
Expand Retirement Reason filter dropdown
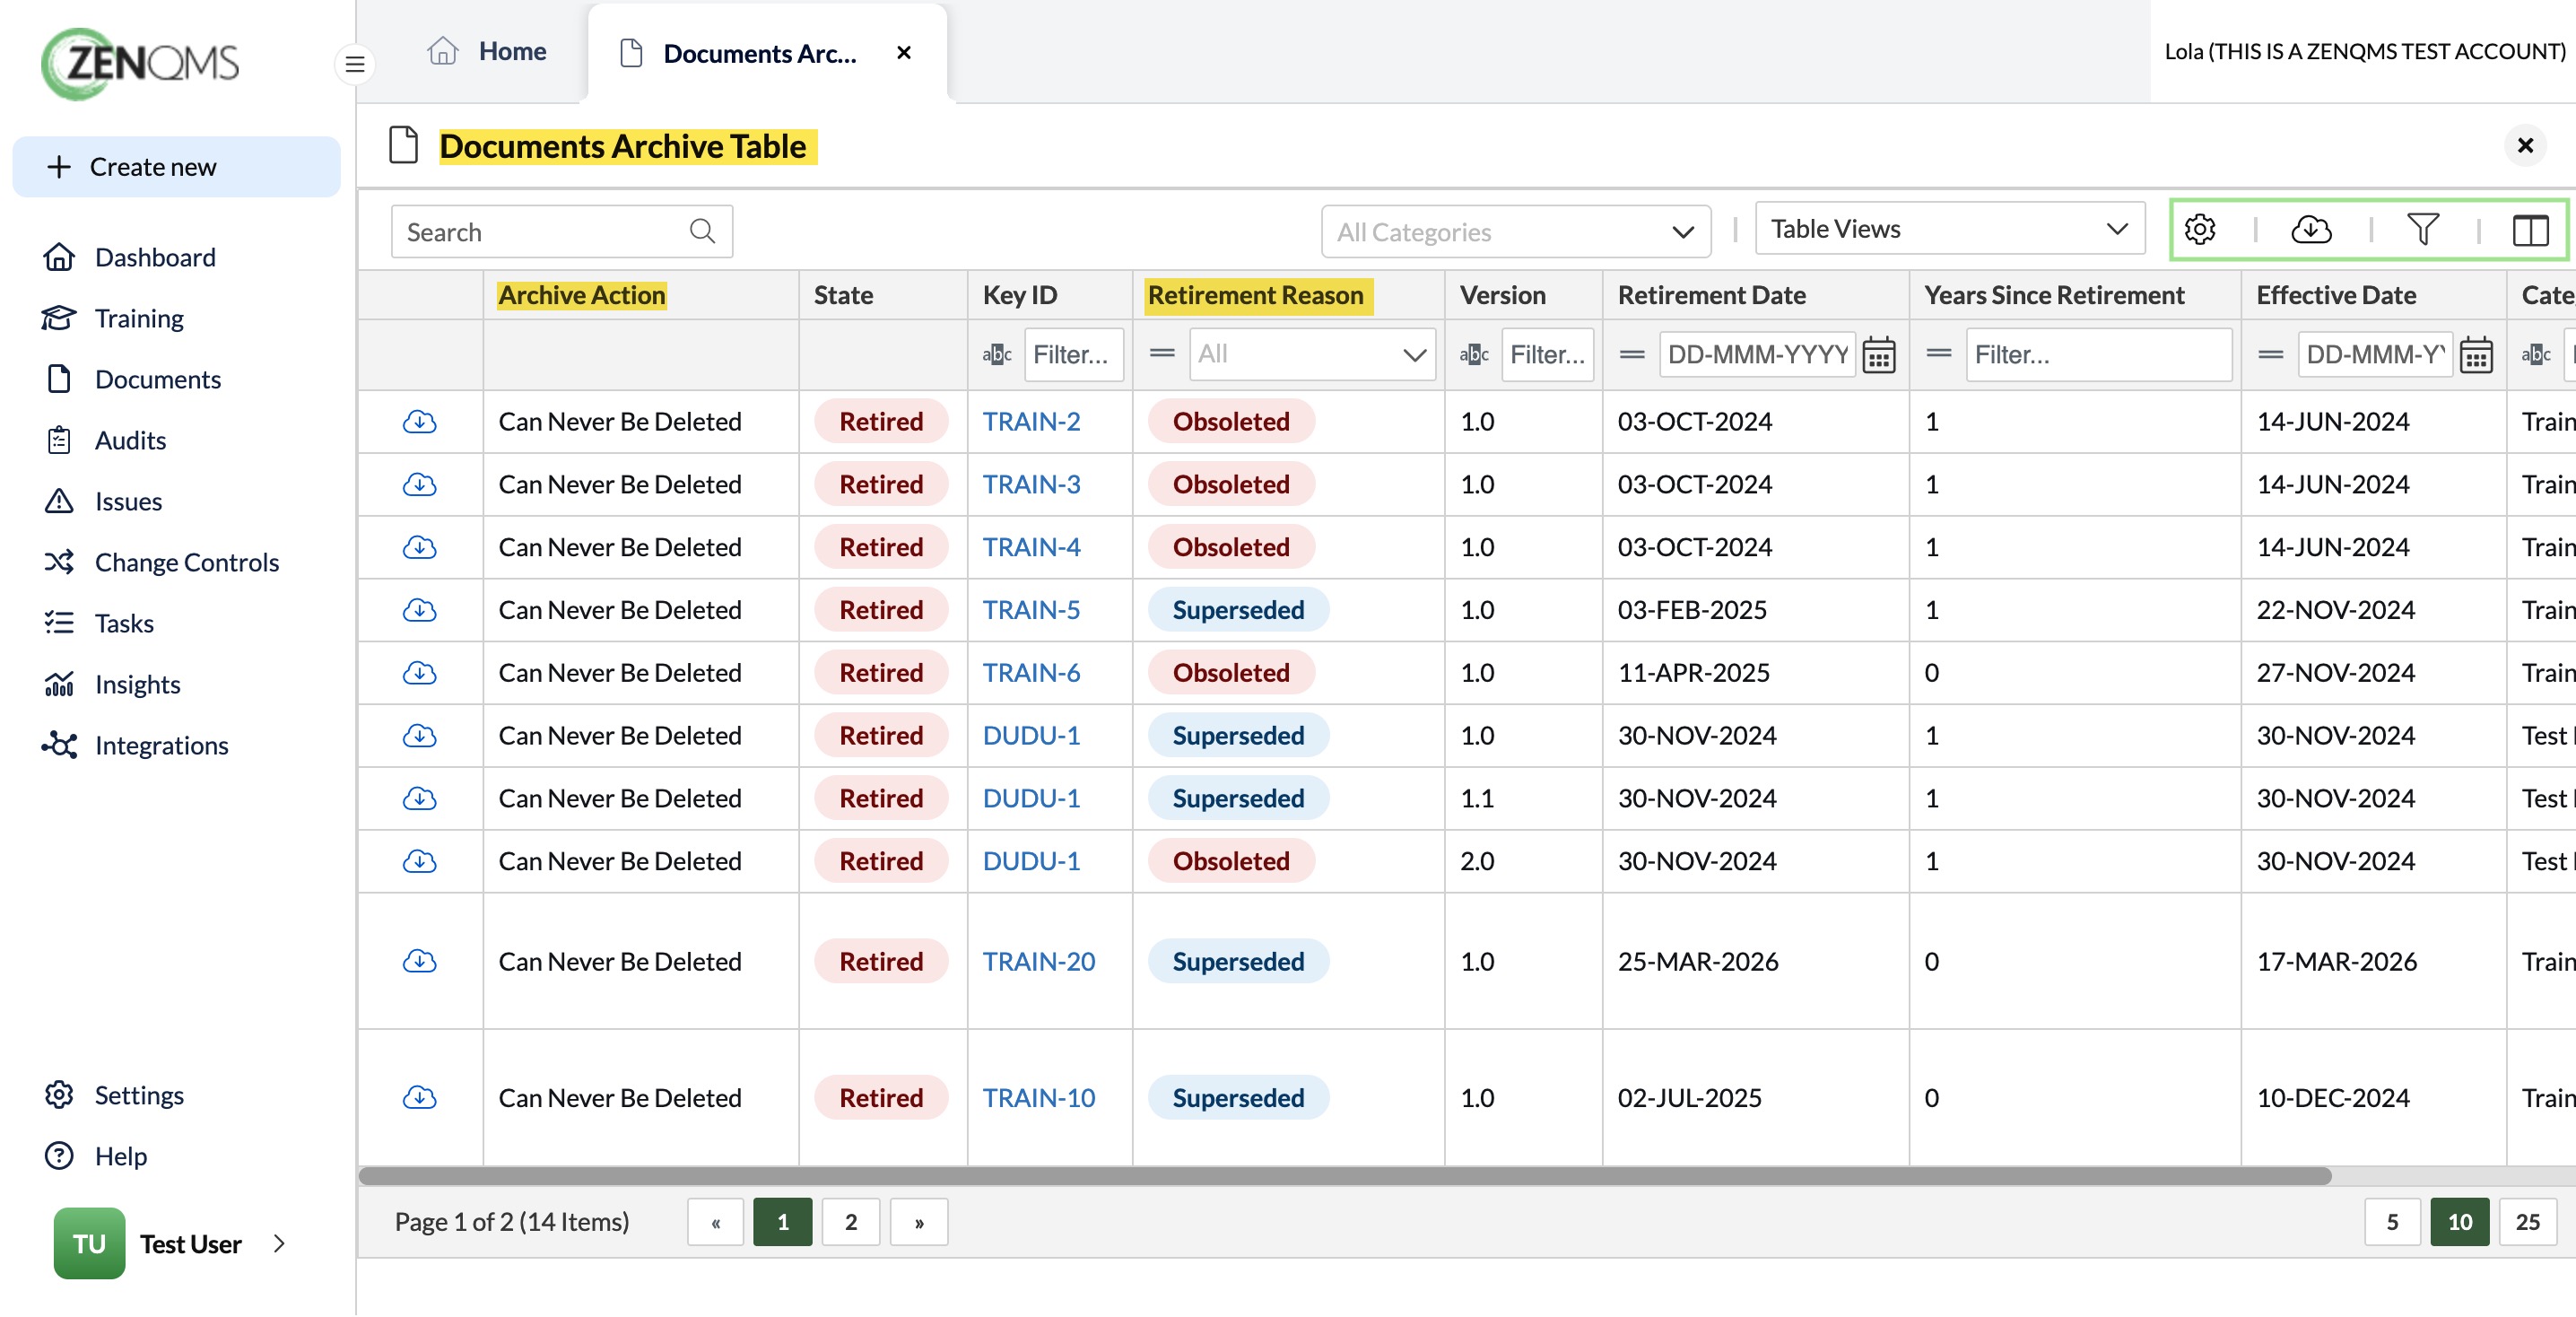pos(1312,354)
